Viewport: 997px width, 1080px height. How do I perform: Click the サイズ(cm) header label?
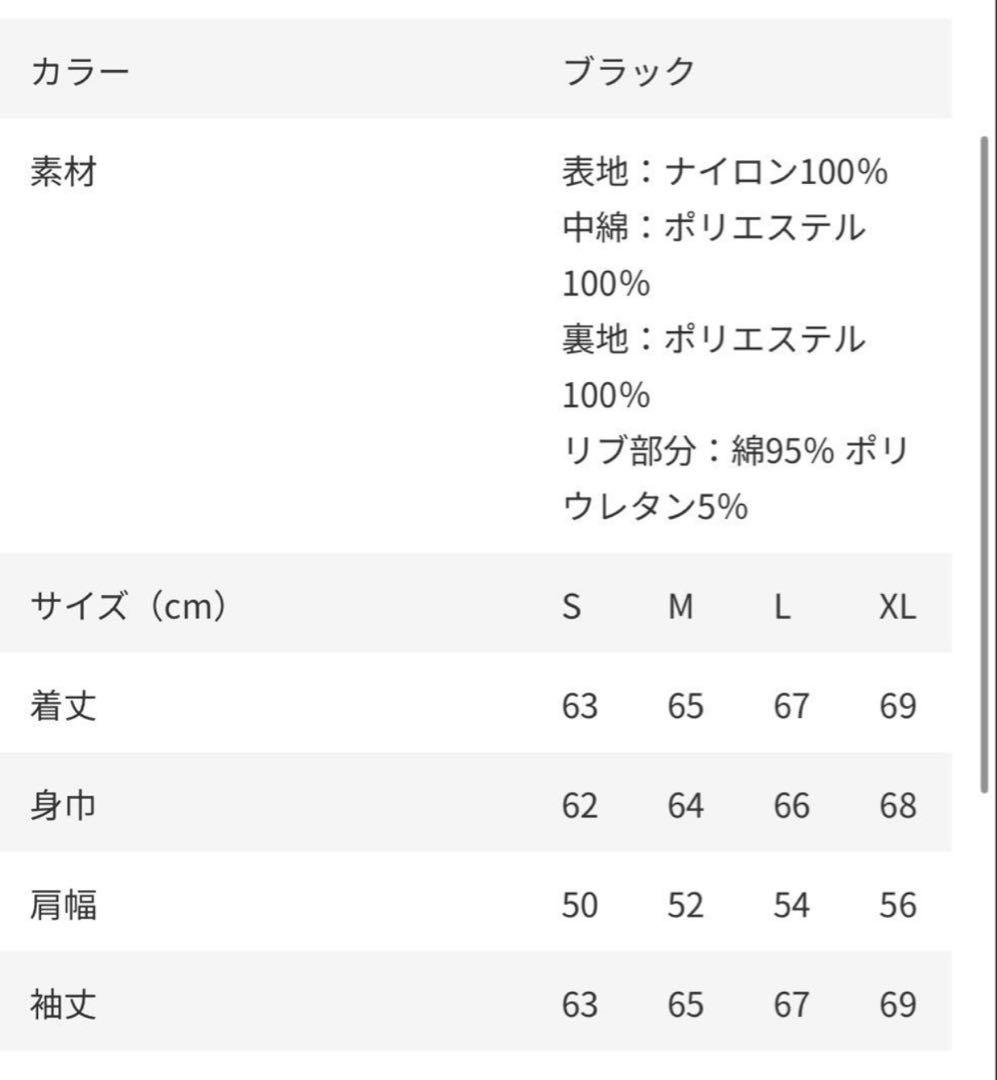coord(129,606)
